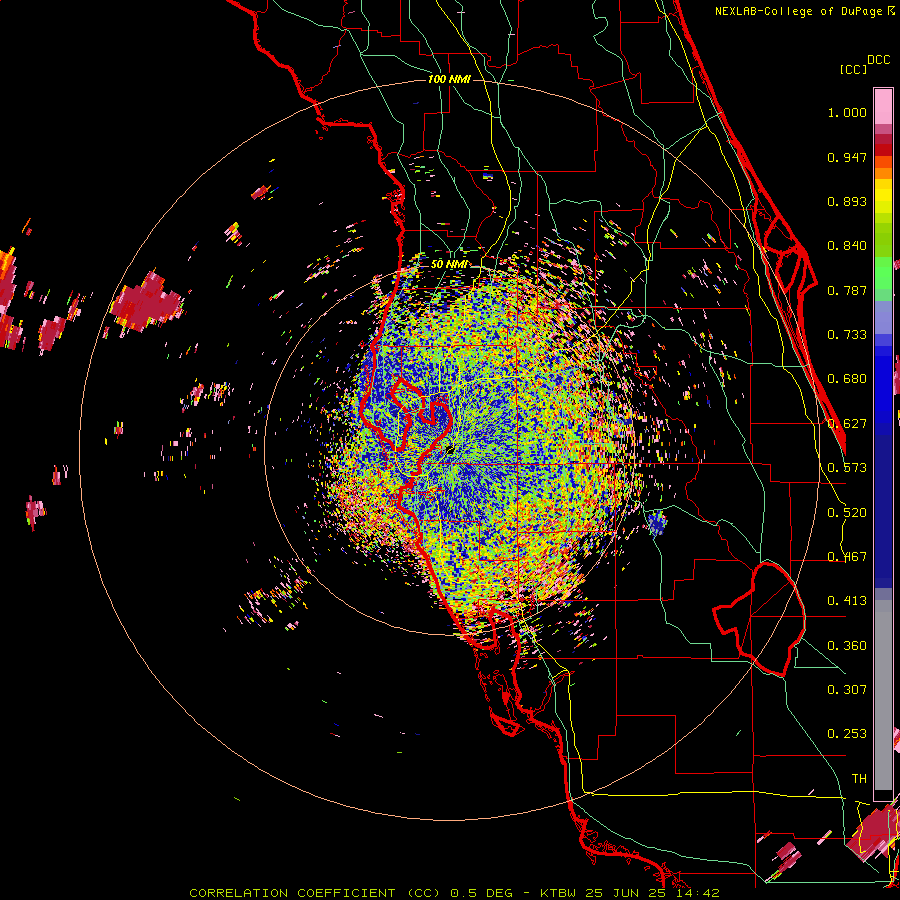Click the 0.573 scale value
900x900 pixels.
pos(847,468)
